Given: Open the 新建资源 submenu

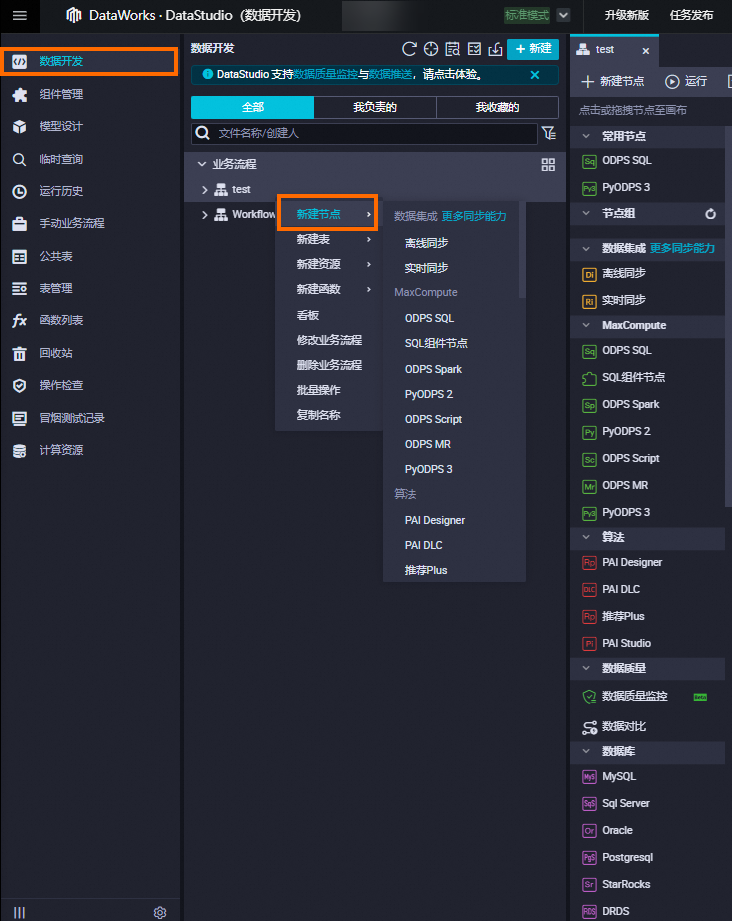Looking at the screenshot, I should [x=329, y=264].
